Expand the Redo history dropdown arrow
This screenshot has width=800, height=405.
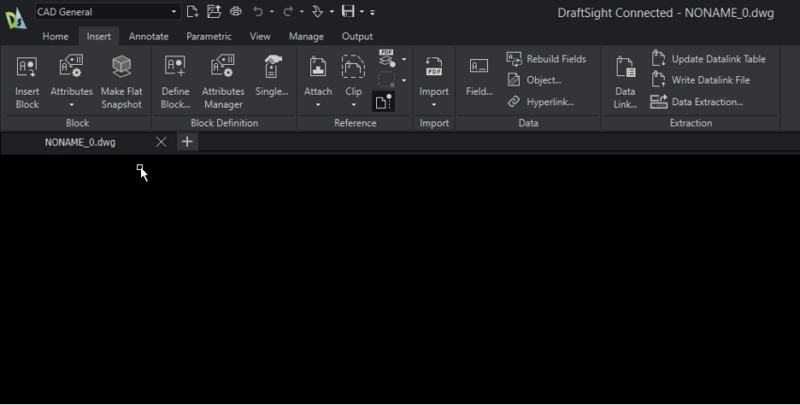302,12
